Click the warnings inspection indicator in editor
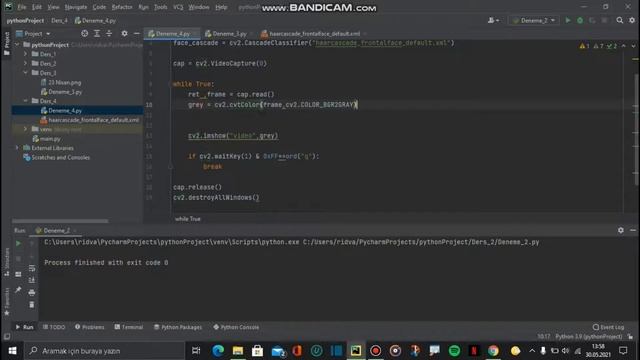Viewport: 640px width, 360px height. [x=598, y=46]
